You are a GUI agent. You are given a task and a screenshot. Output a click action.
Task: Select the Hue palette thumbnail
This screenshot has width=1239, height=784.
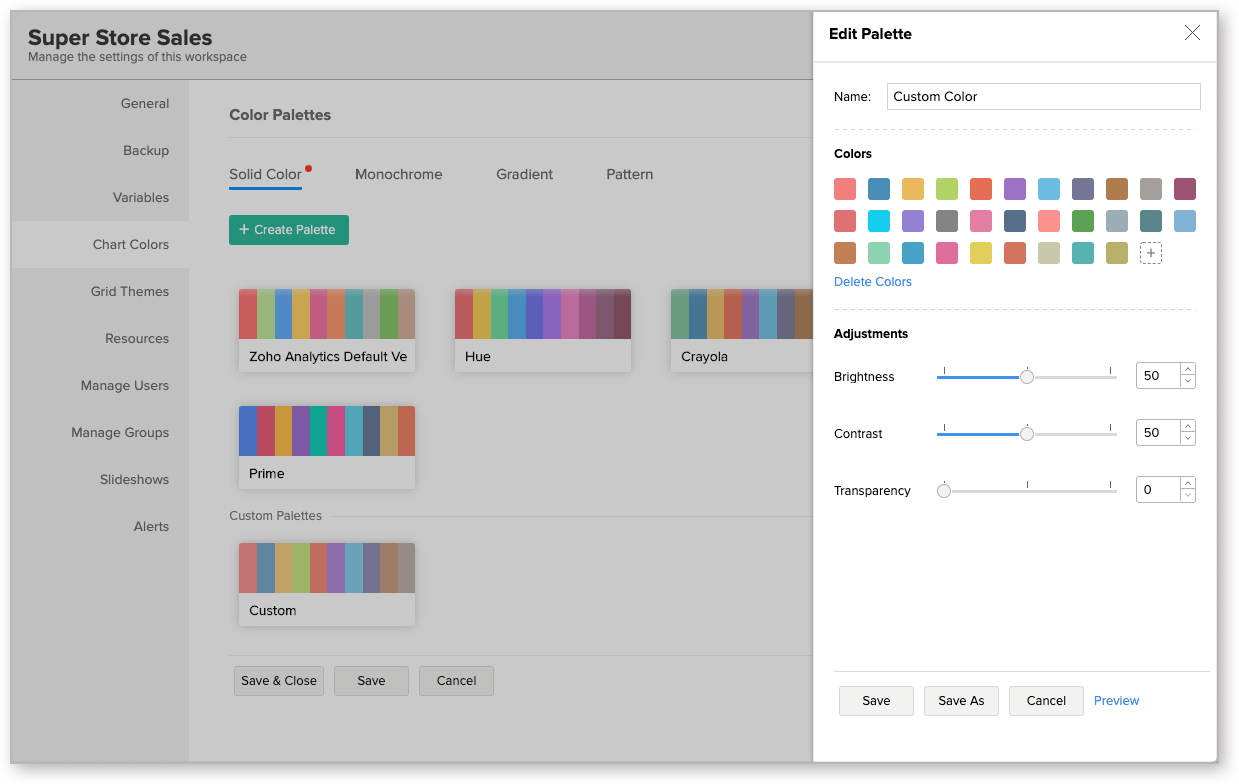click(x=542, y=330)
